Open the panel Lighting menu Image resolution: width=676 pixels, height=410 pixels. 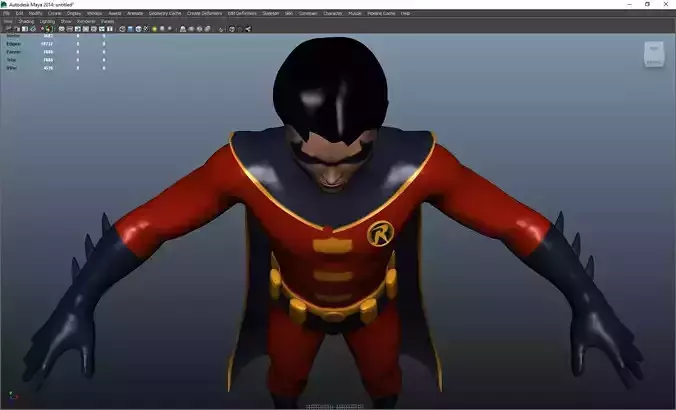click(x=47, y=21)
